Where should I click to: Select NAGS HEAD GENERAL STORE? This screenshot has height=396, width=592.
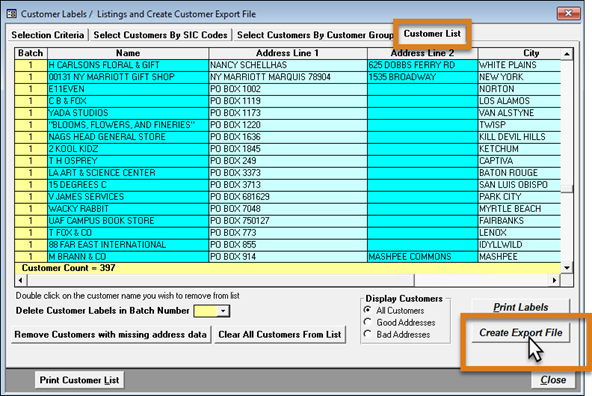click(128, 137)
